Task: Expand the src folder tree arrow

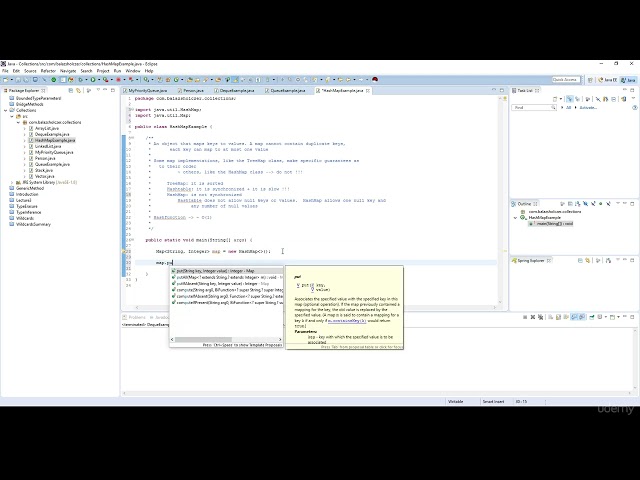Action: (x=12, y=116)
